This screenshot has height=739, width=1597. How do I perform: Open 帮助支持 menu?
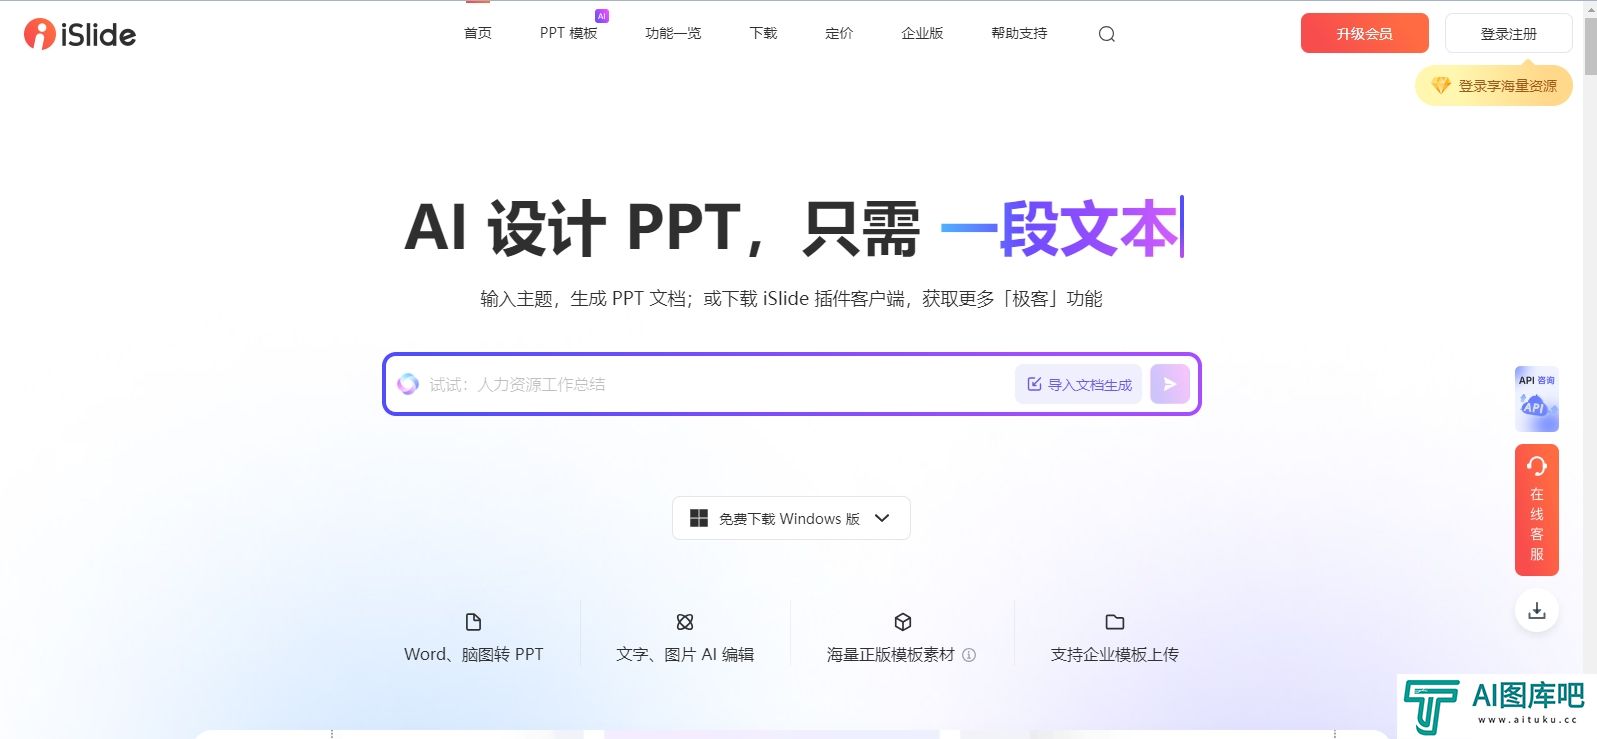tap(1019, 33)
